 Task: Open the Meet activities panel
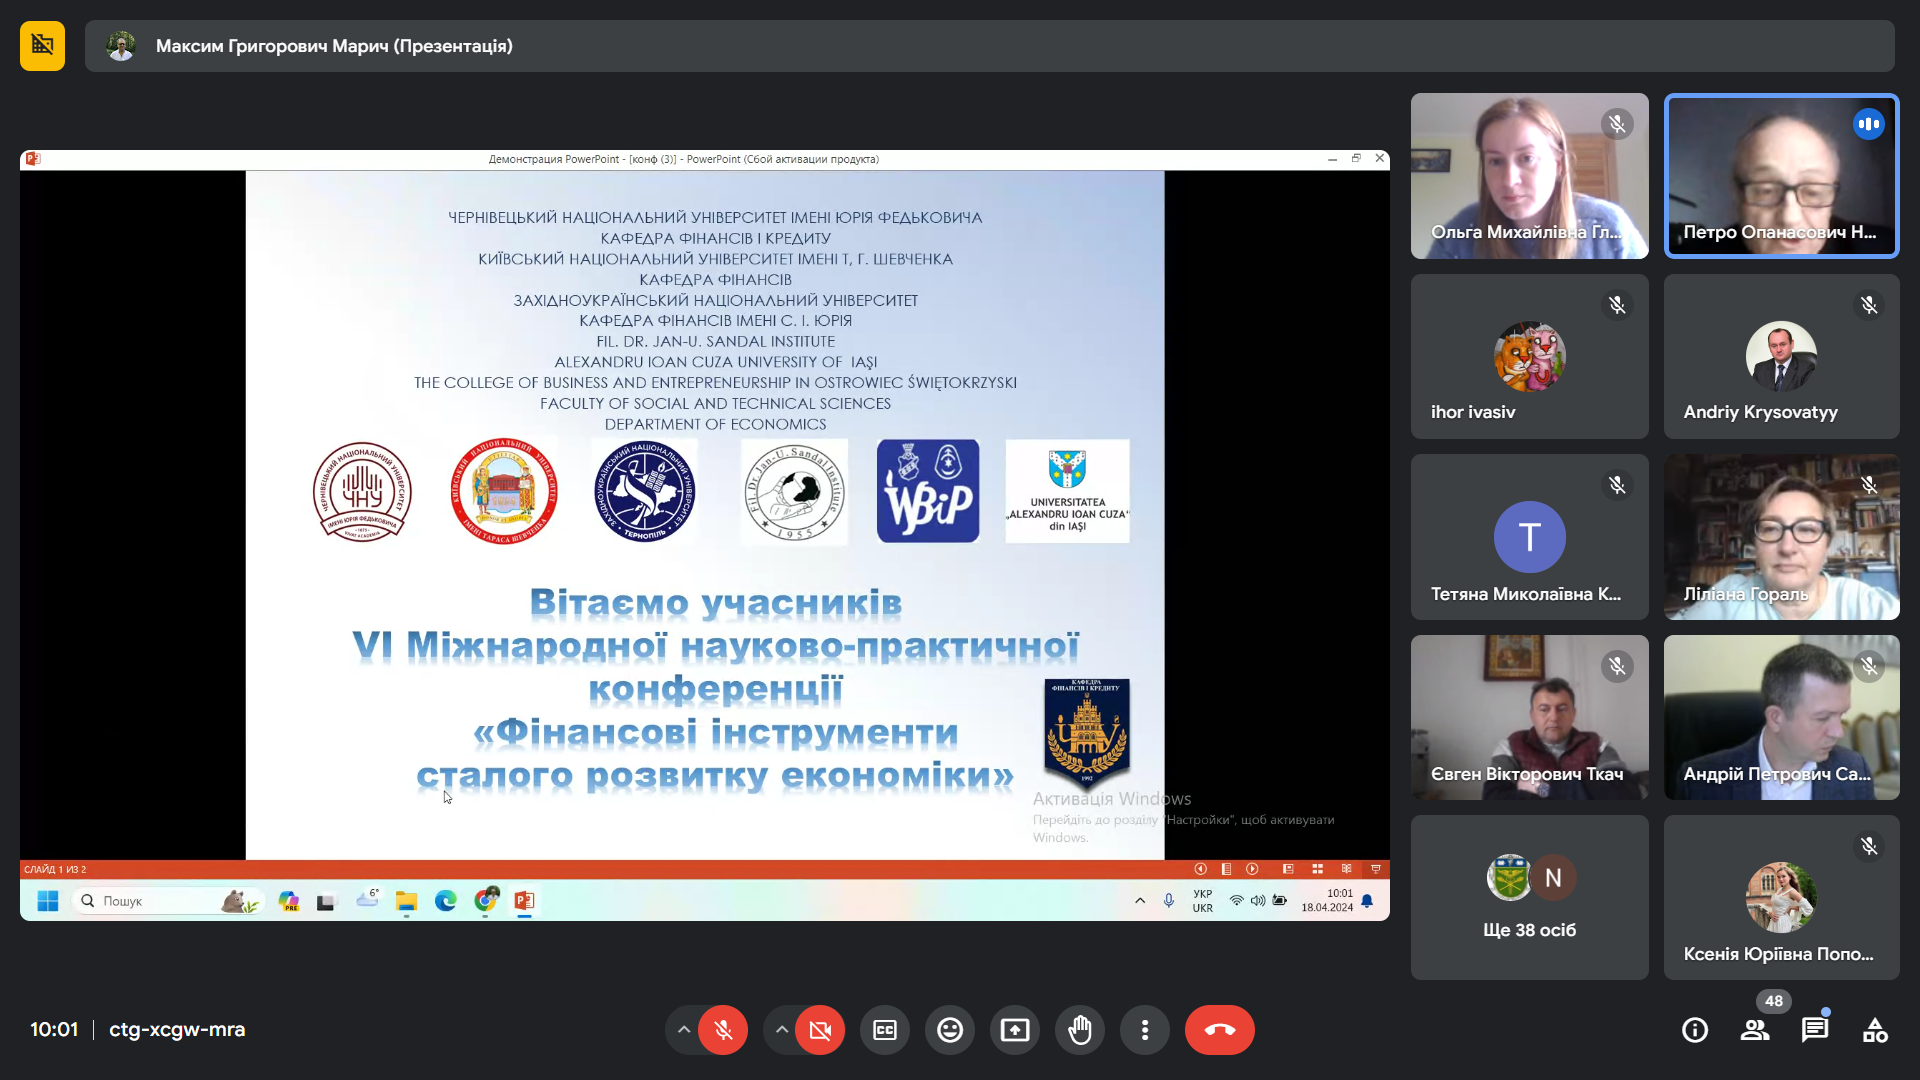1874,1029
